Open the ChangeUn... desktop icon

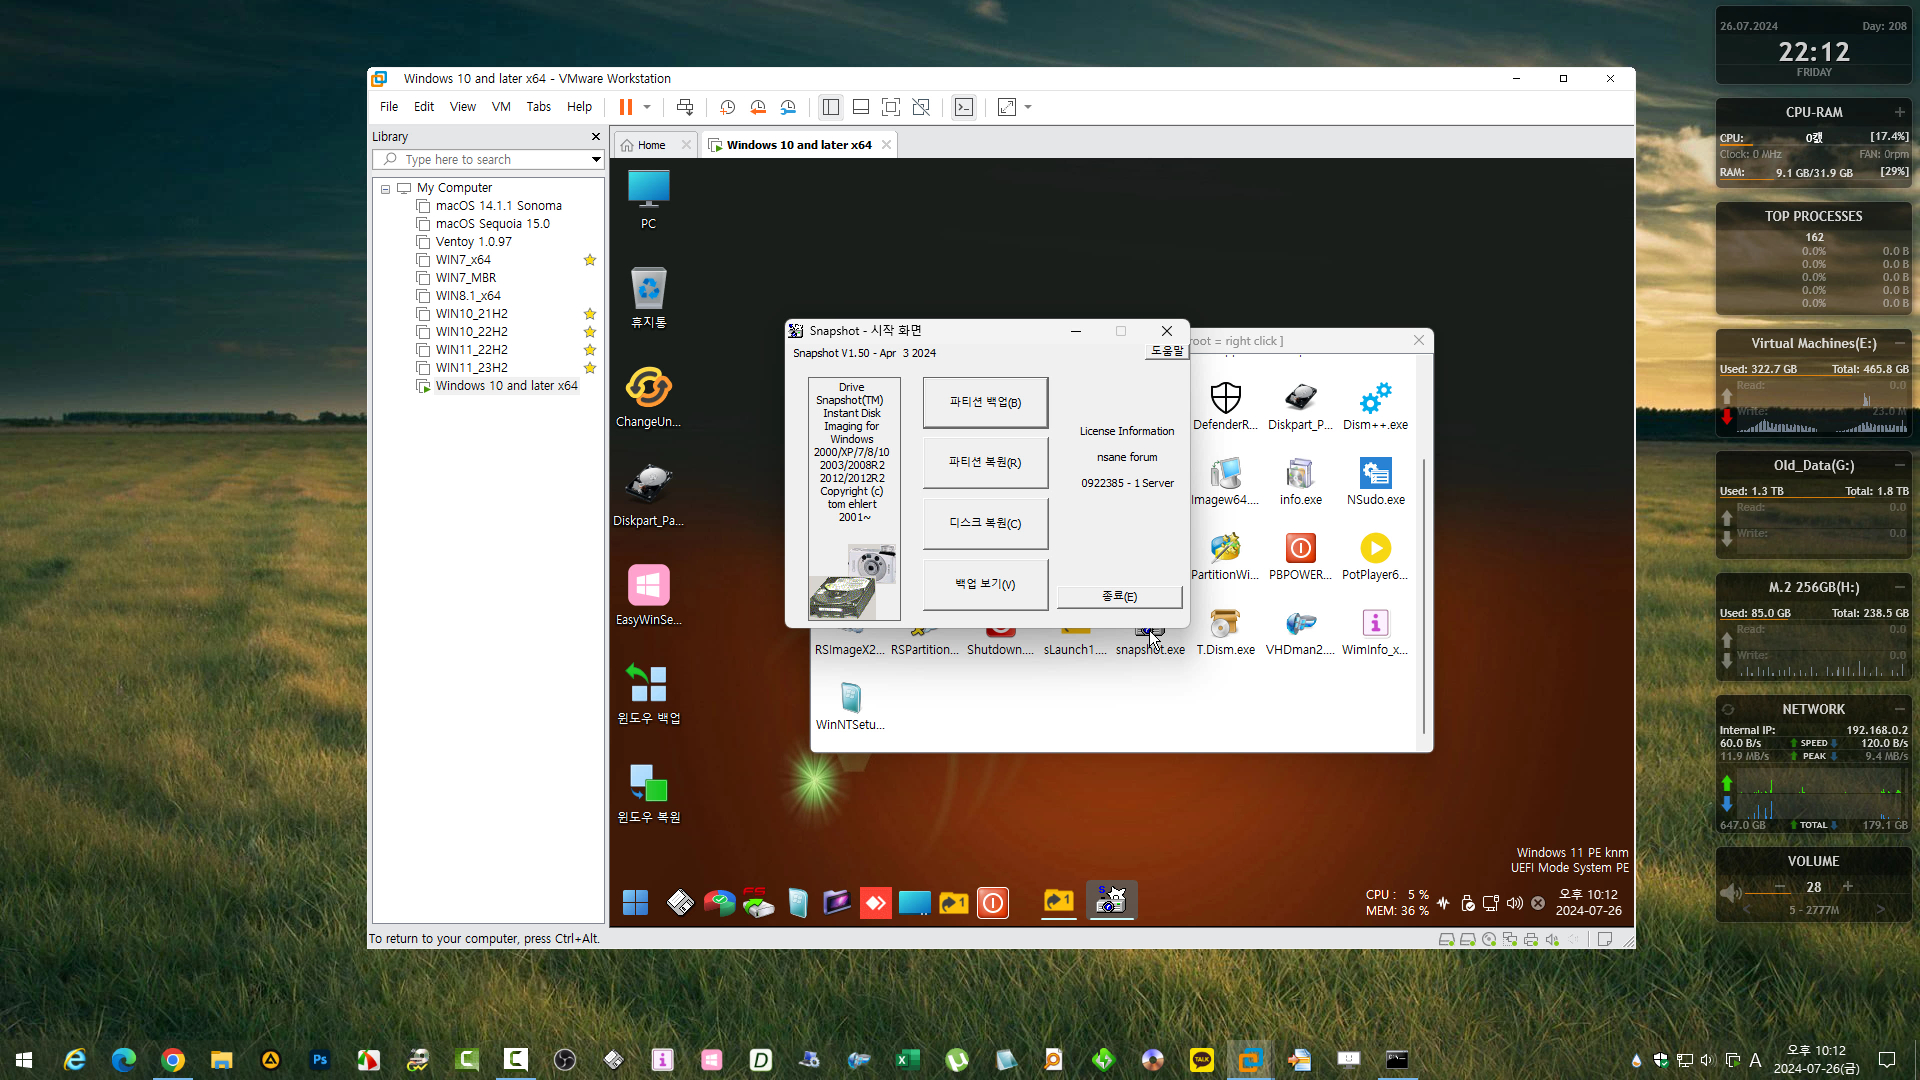coord(648,397)
